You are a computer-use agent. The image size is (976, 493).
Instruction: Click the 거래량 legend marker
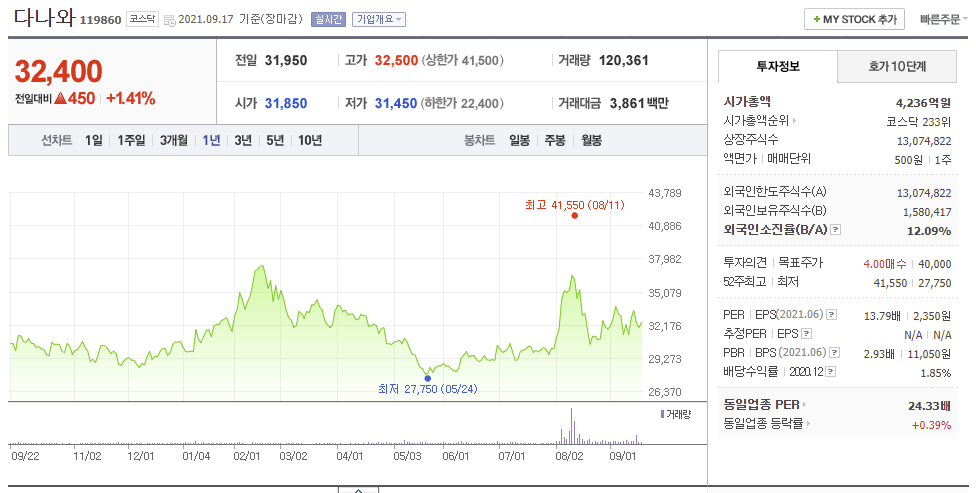[x=662, y=414]
